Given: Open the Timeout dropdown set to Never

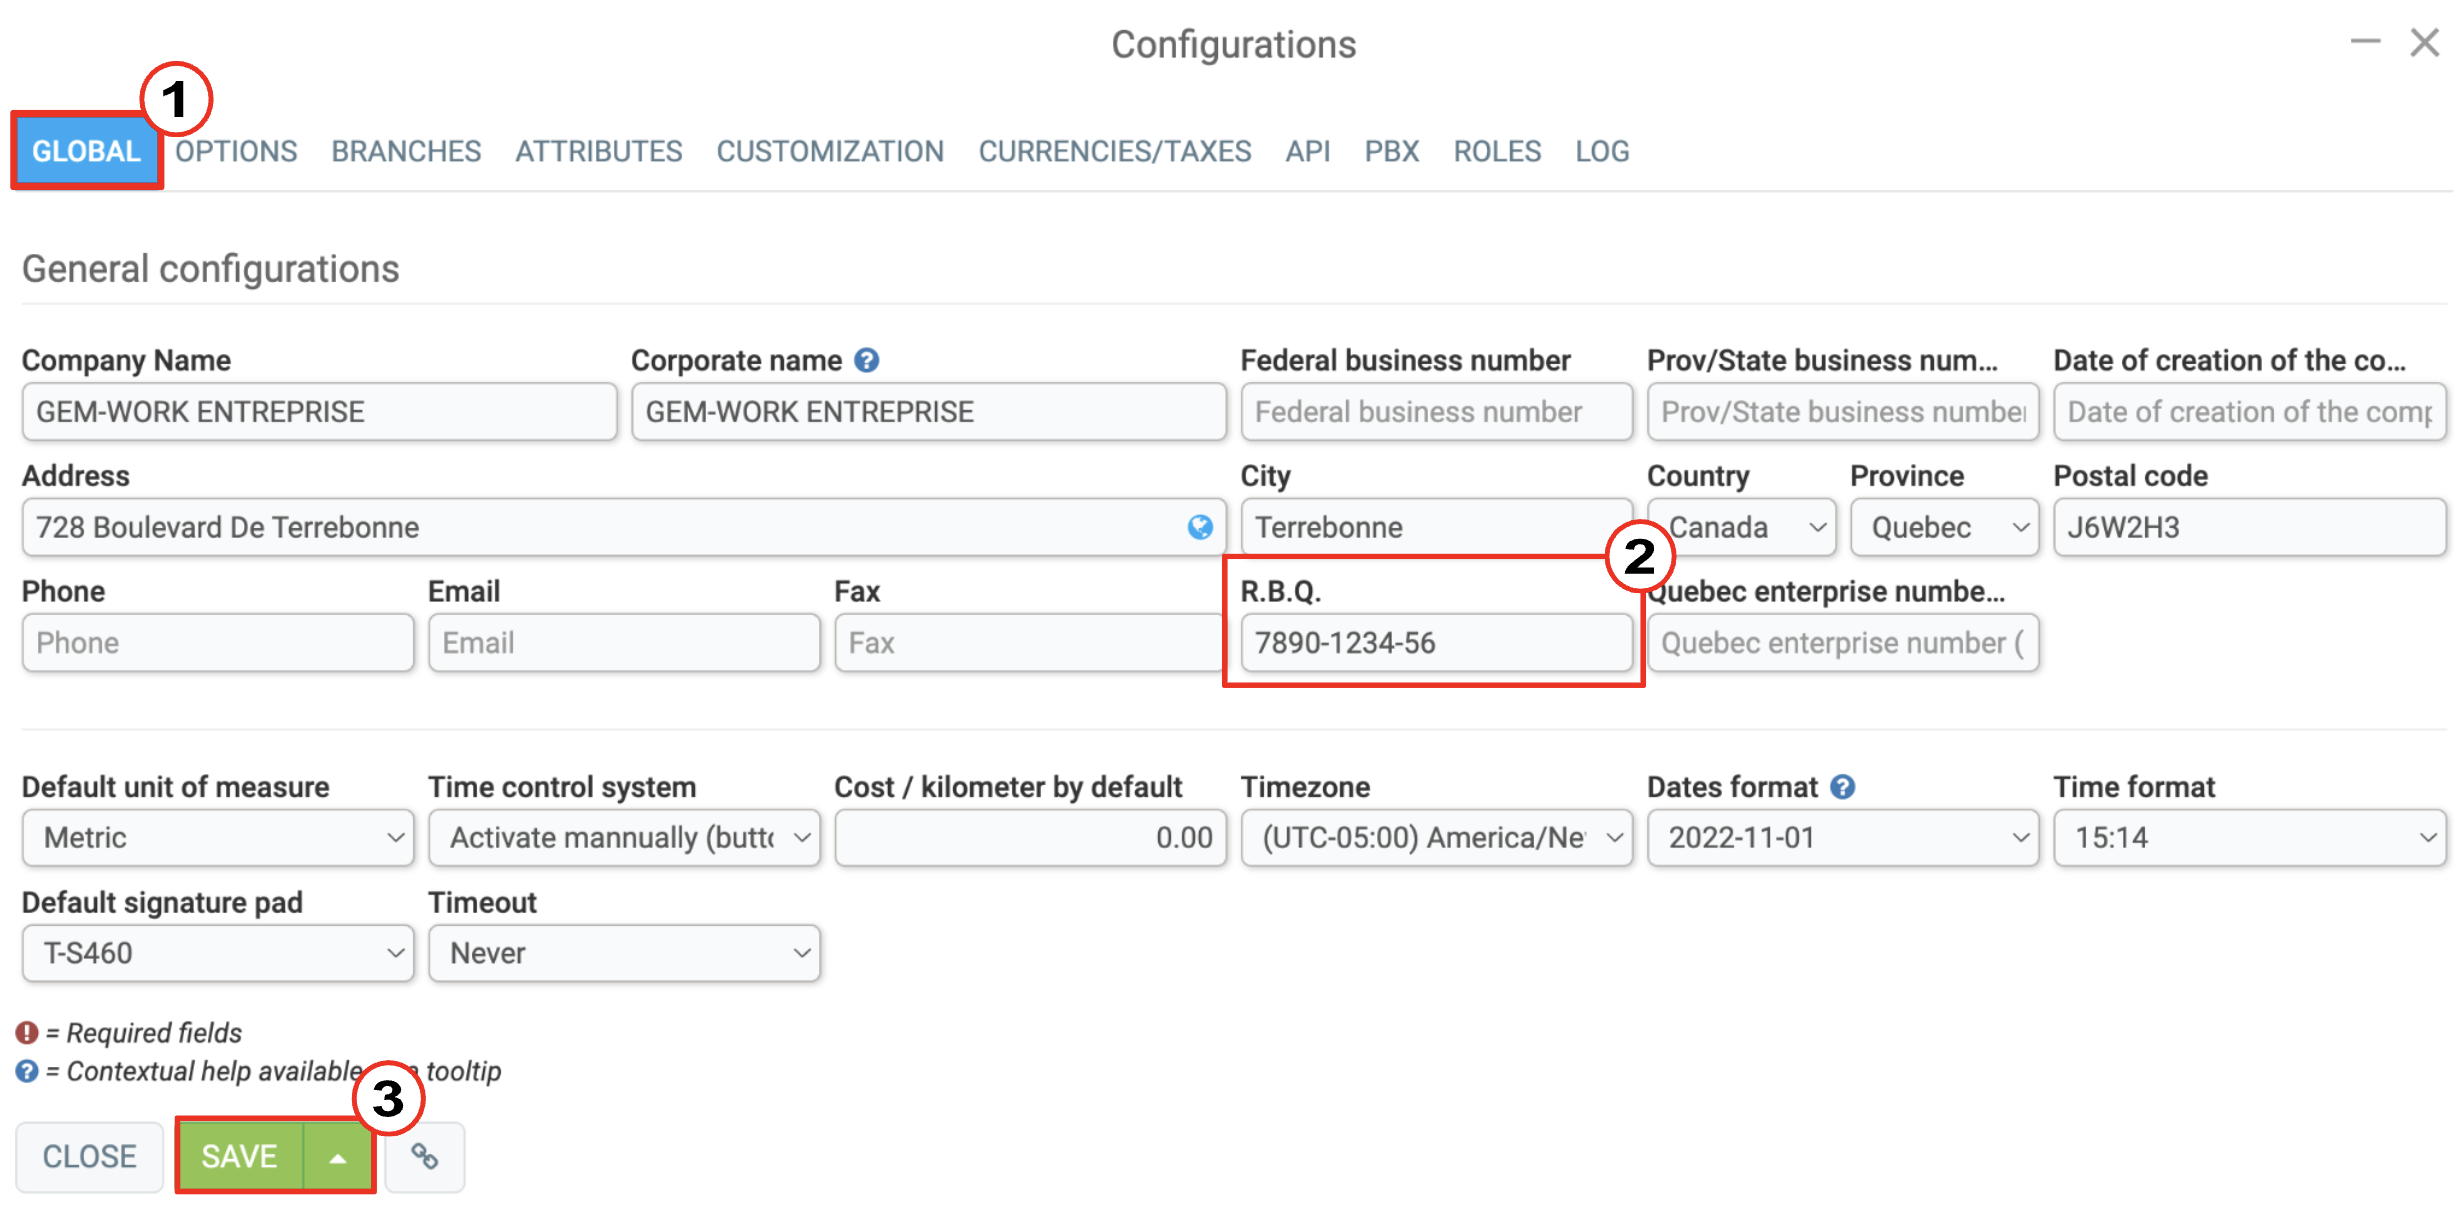Looking at the screenshot, I should [x=624, y=953].
